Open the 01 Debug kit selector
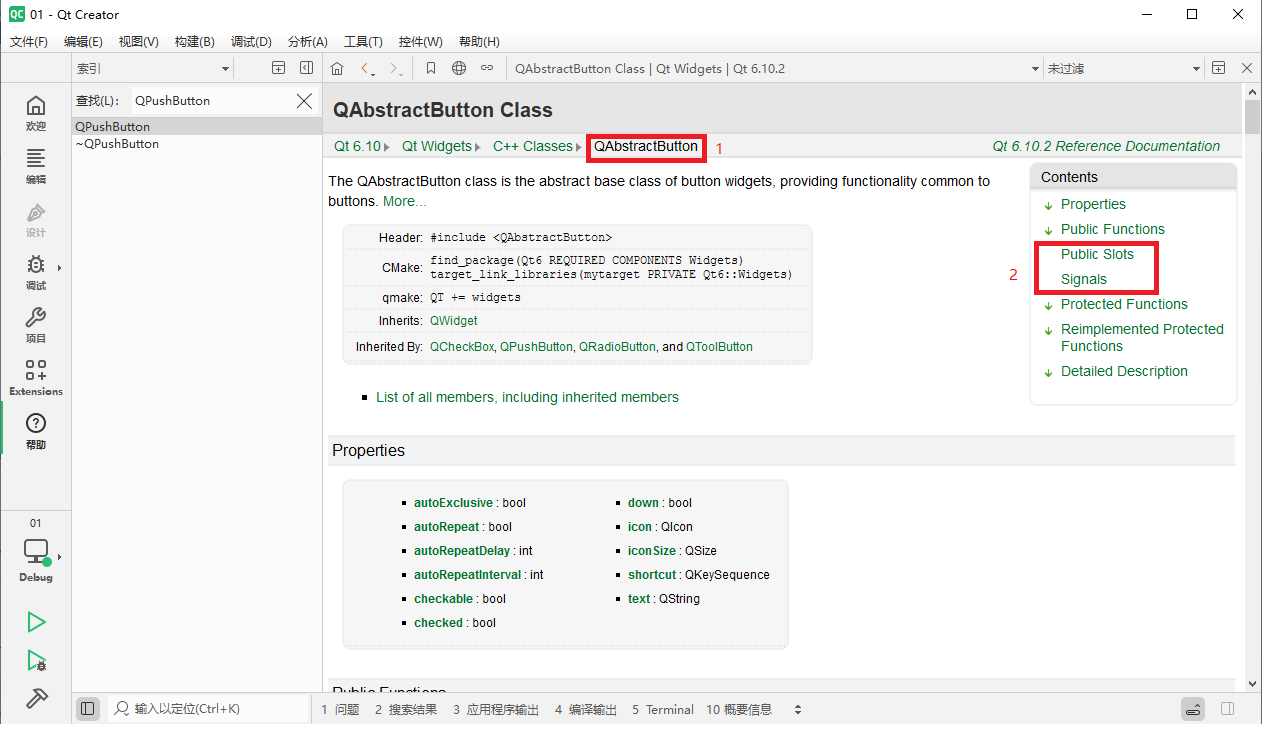The width and height of the screenshot is (1268, 732). pyautogui.click(x=36, y=552)
